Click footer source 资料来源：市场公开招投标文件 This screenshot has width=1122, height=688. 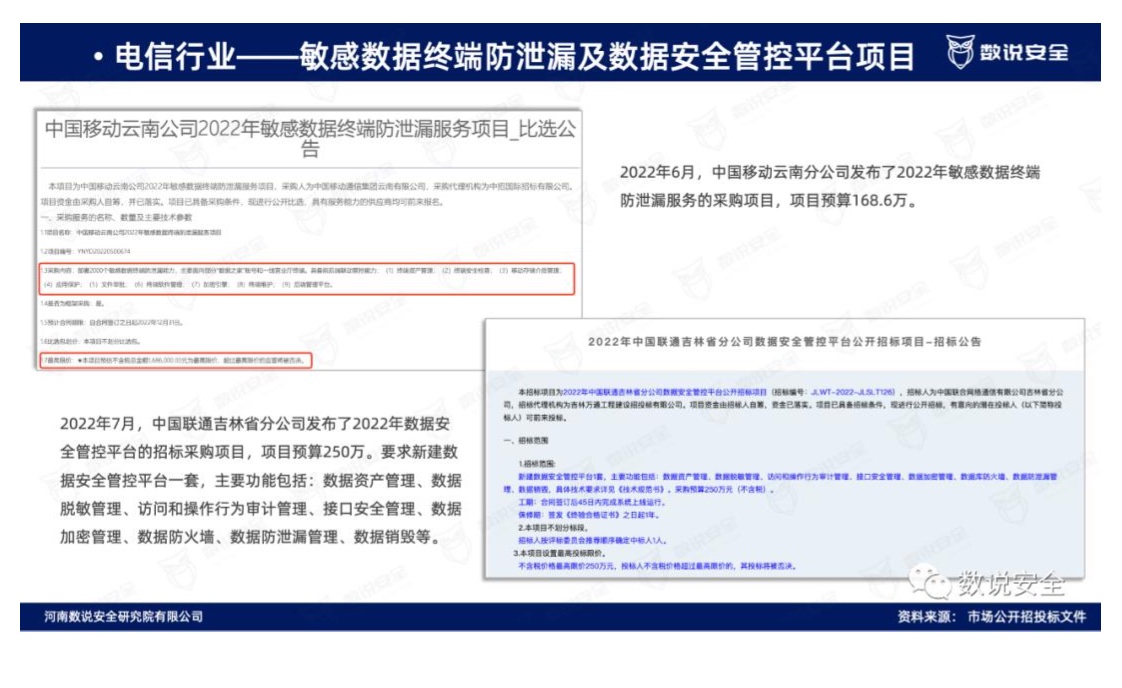click(992, 616)
